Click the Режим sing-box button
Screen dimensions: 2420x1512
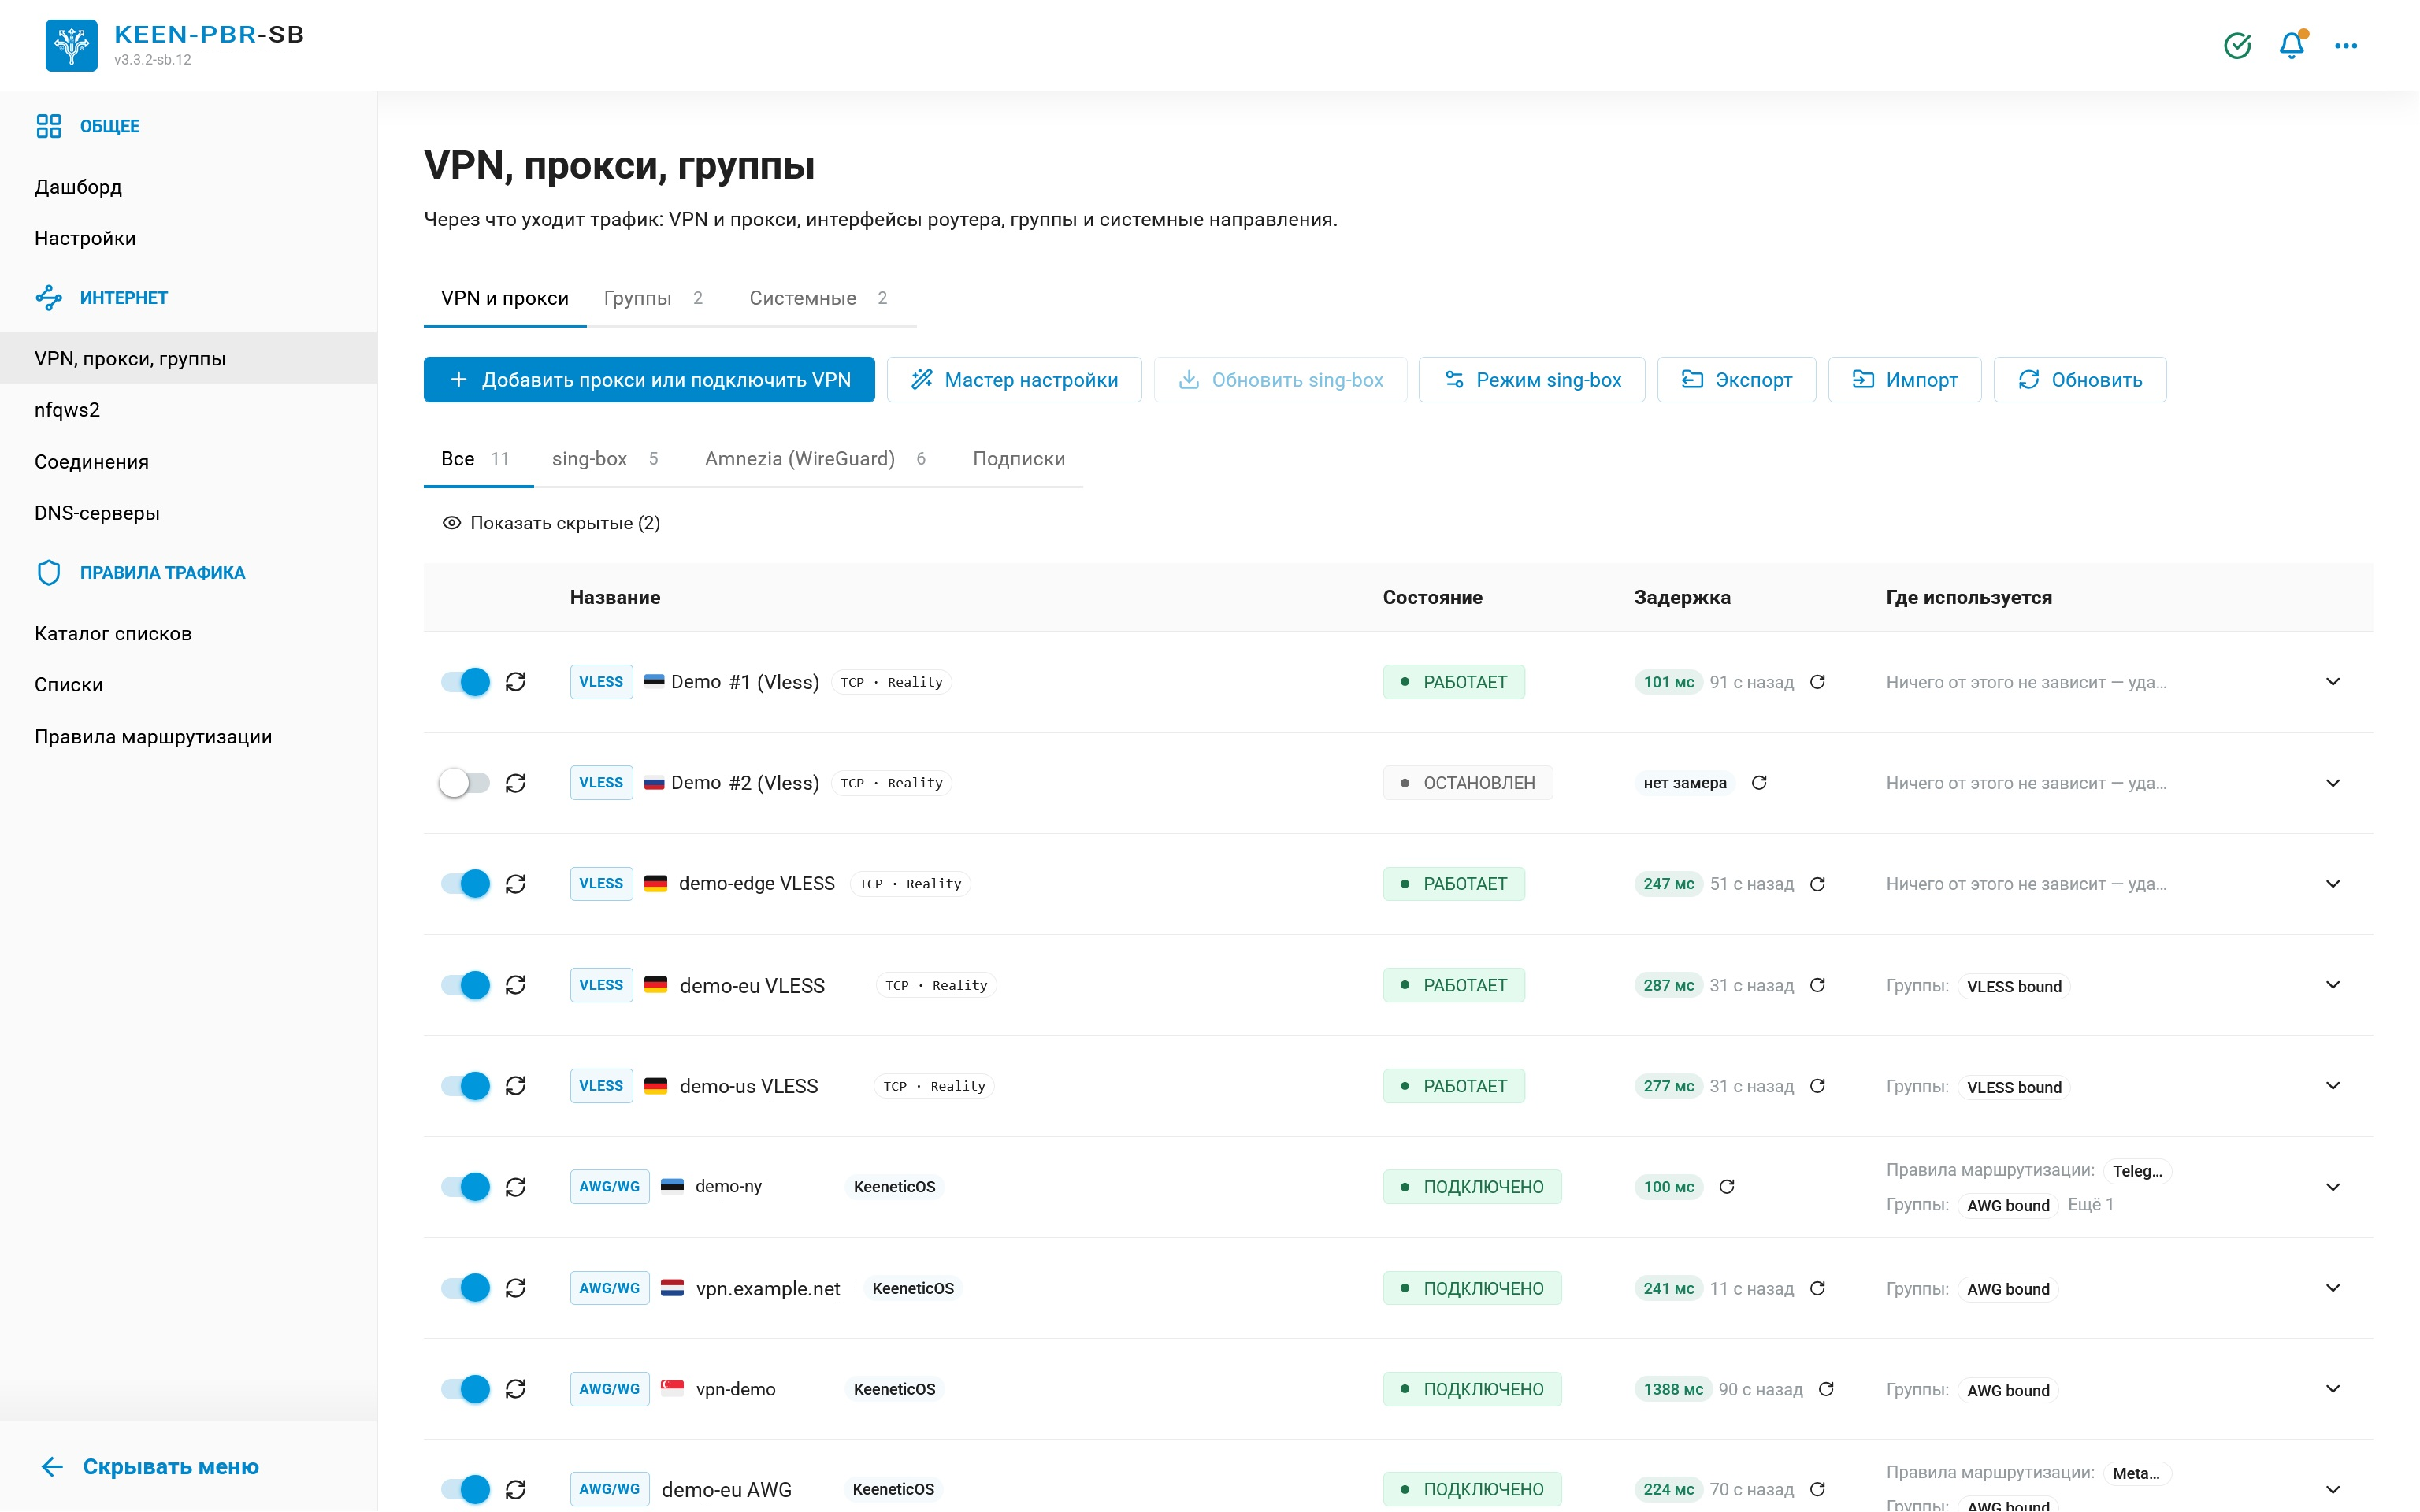click(1531, 379)
